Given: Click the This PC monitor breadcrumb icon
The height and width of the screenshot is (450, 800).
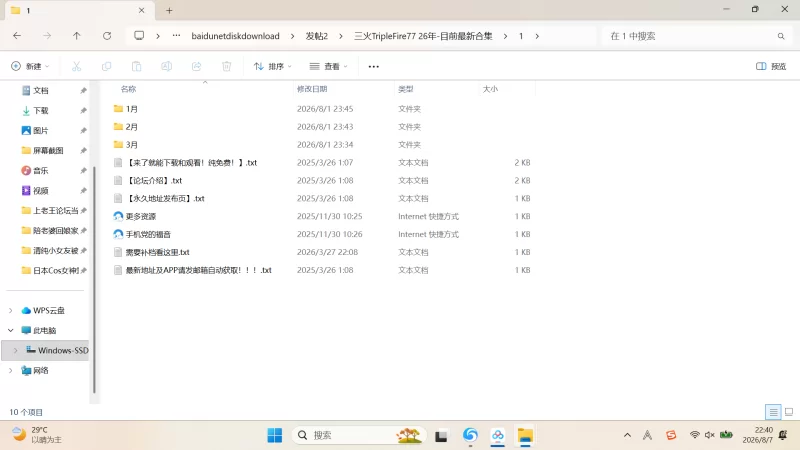Looking at the screenshot, I should click(139, 36).
